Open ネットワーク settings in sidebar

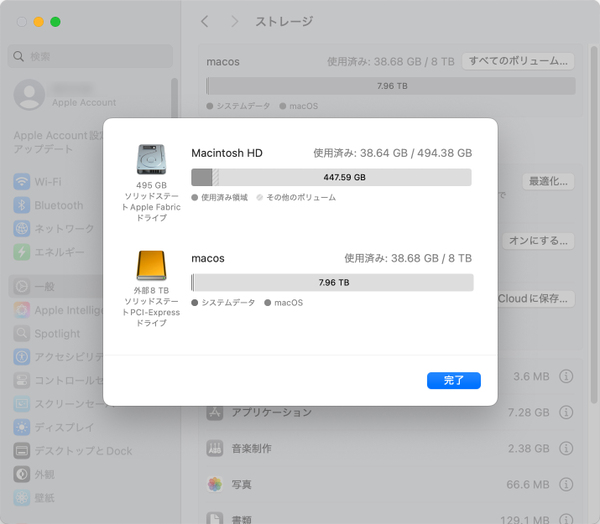coord(54,229)
